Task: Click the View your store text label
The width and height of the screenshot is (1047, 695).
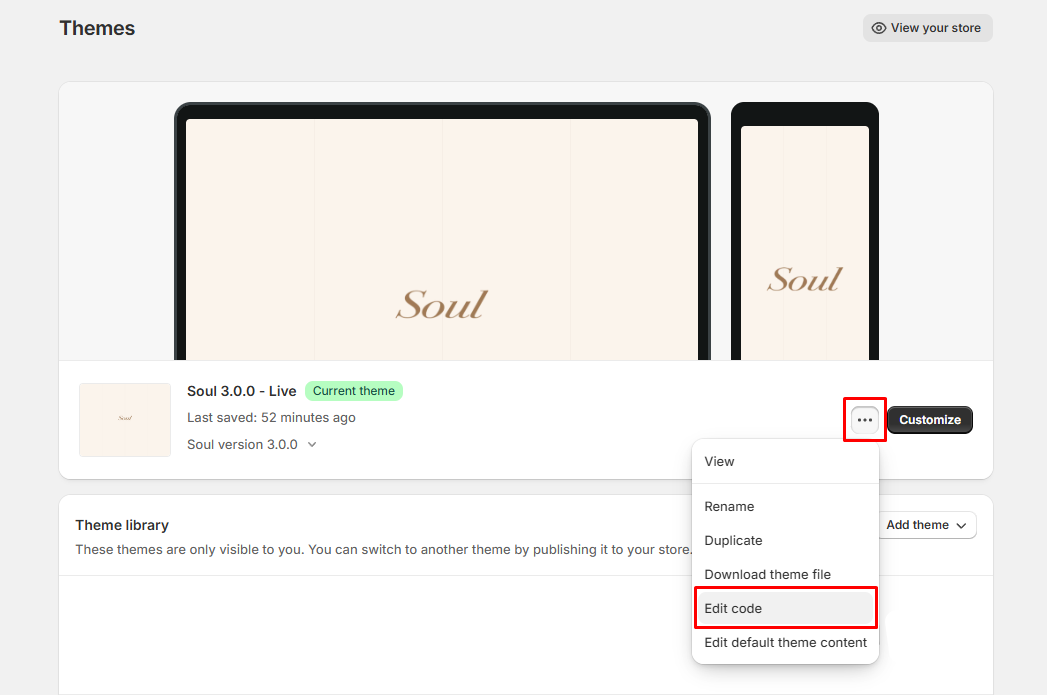Action: (x=935, y=28)
